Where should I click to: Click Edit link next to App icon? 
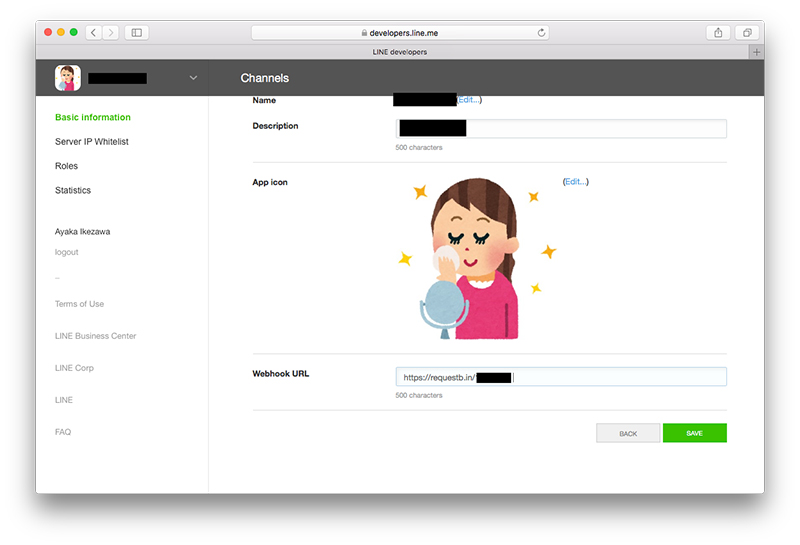point(576,182)
